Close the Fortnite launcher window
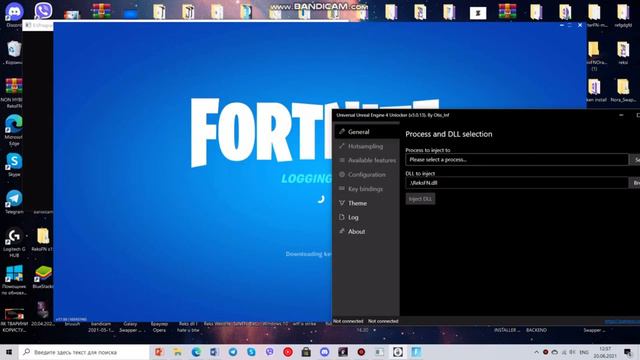Screen dimensions: 640x360 point(580,25)
